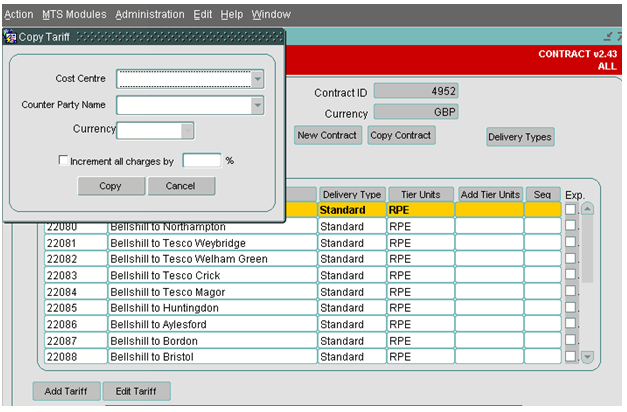This screenshot has width=627, height=412.
Task: Enable Increment all charges by checkbox
Action: point(63,160)
